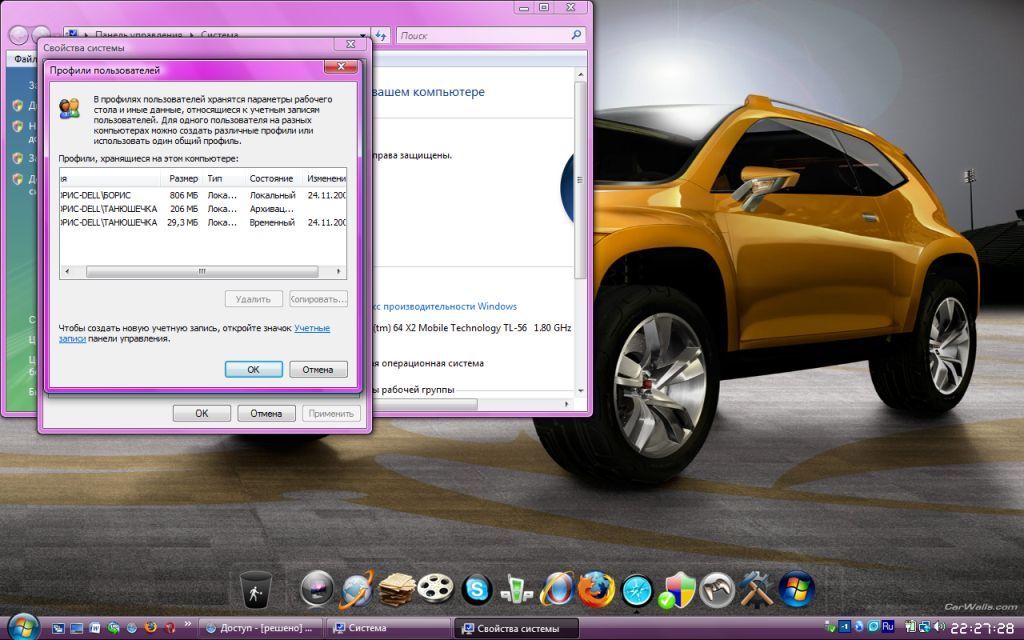Click the Windows flag orb in dock
The height and width of the screenshot is (640, 1024).
click(x=797, y=590)
